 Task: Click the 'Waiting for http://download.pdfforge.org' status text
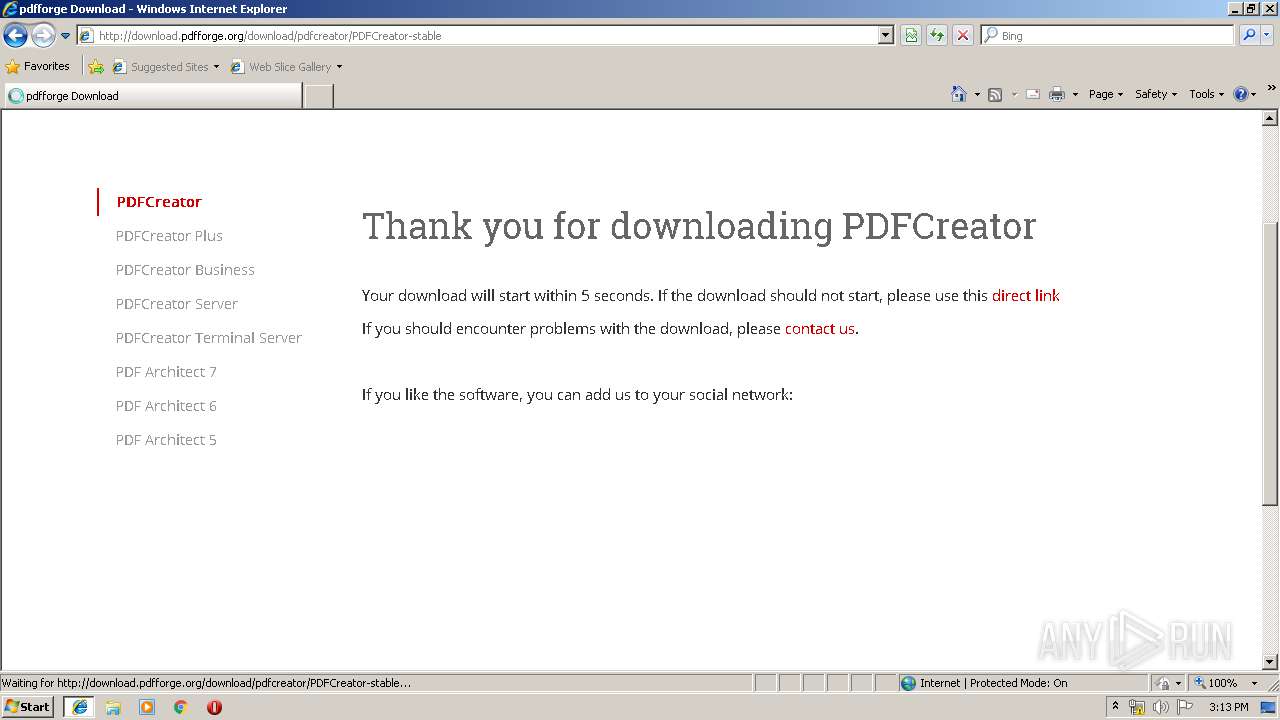[x=206, y=683]
